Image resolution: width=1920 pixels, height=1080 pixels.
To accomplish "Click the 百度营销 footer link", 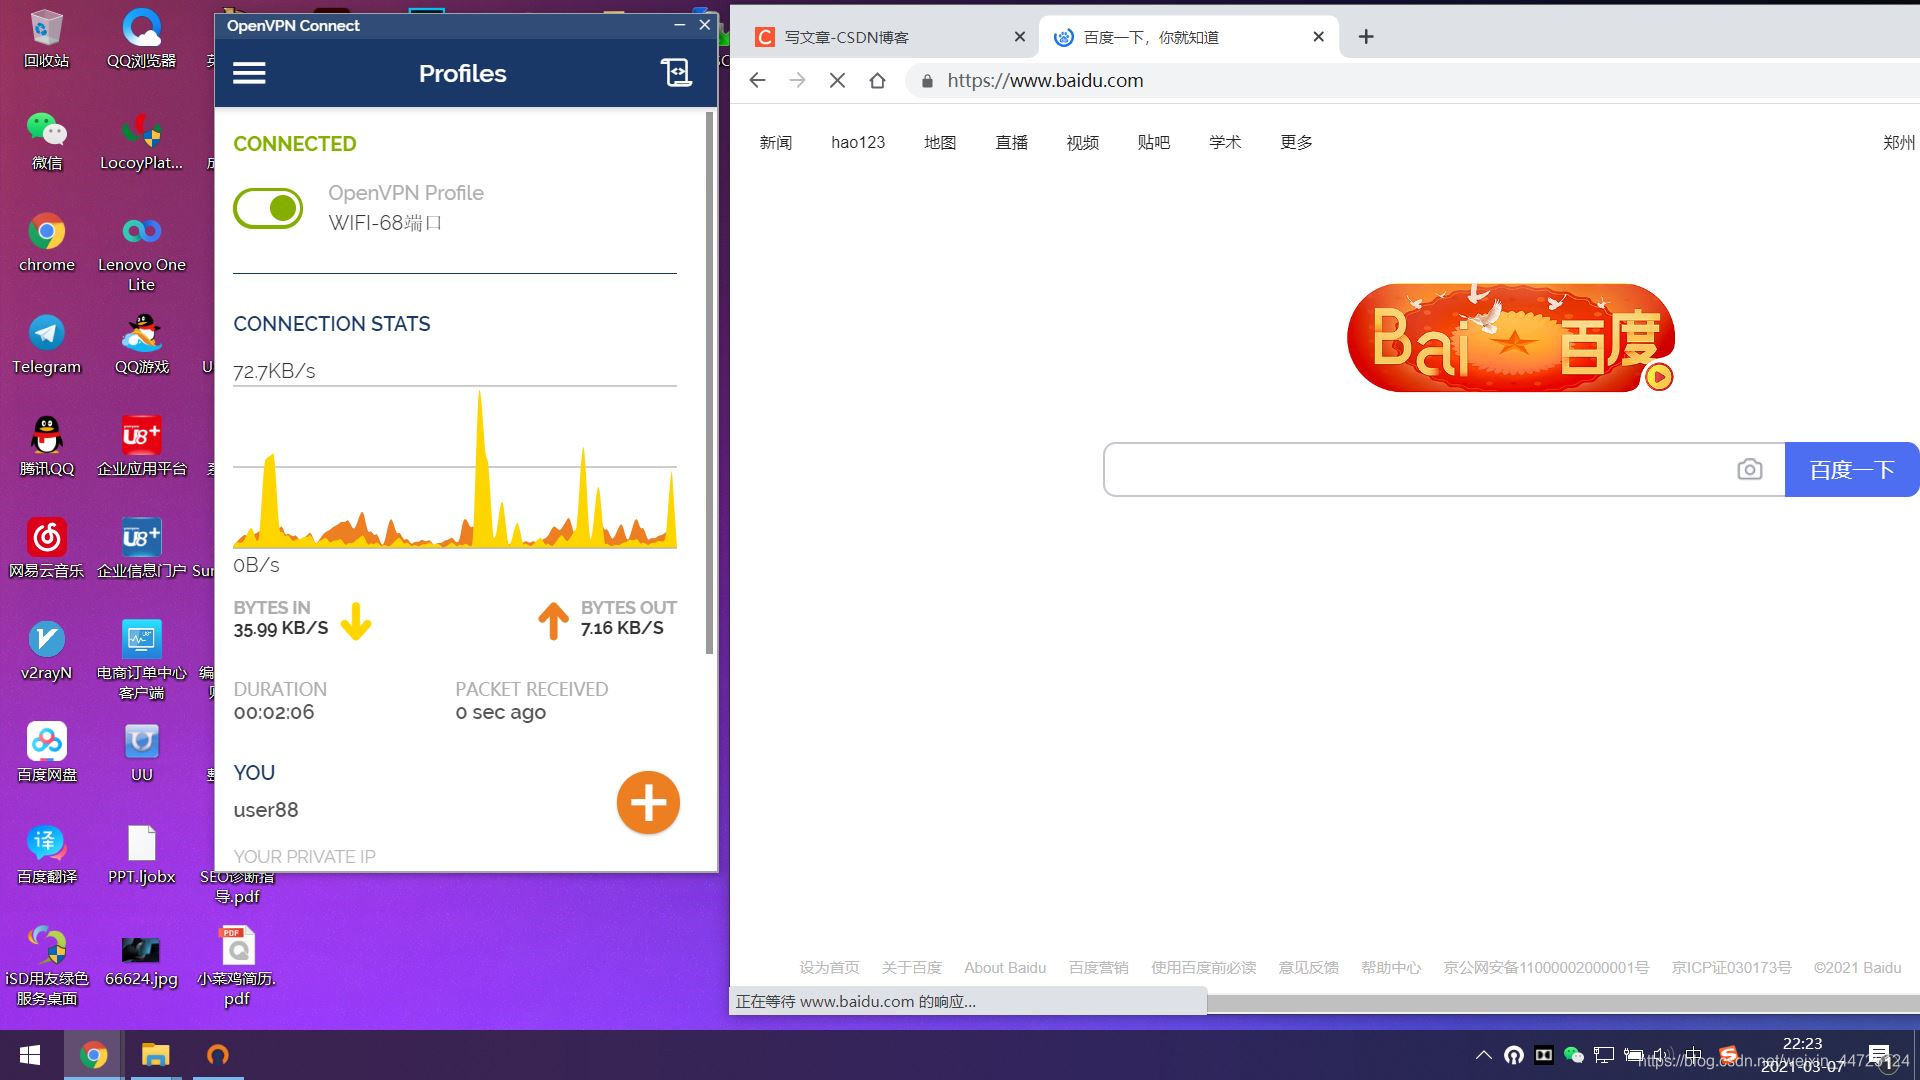I will [1098, 967].
